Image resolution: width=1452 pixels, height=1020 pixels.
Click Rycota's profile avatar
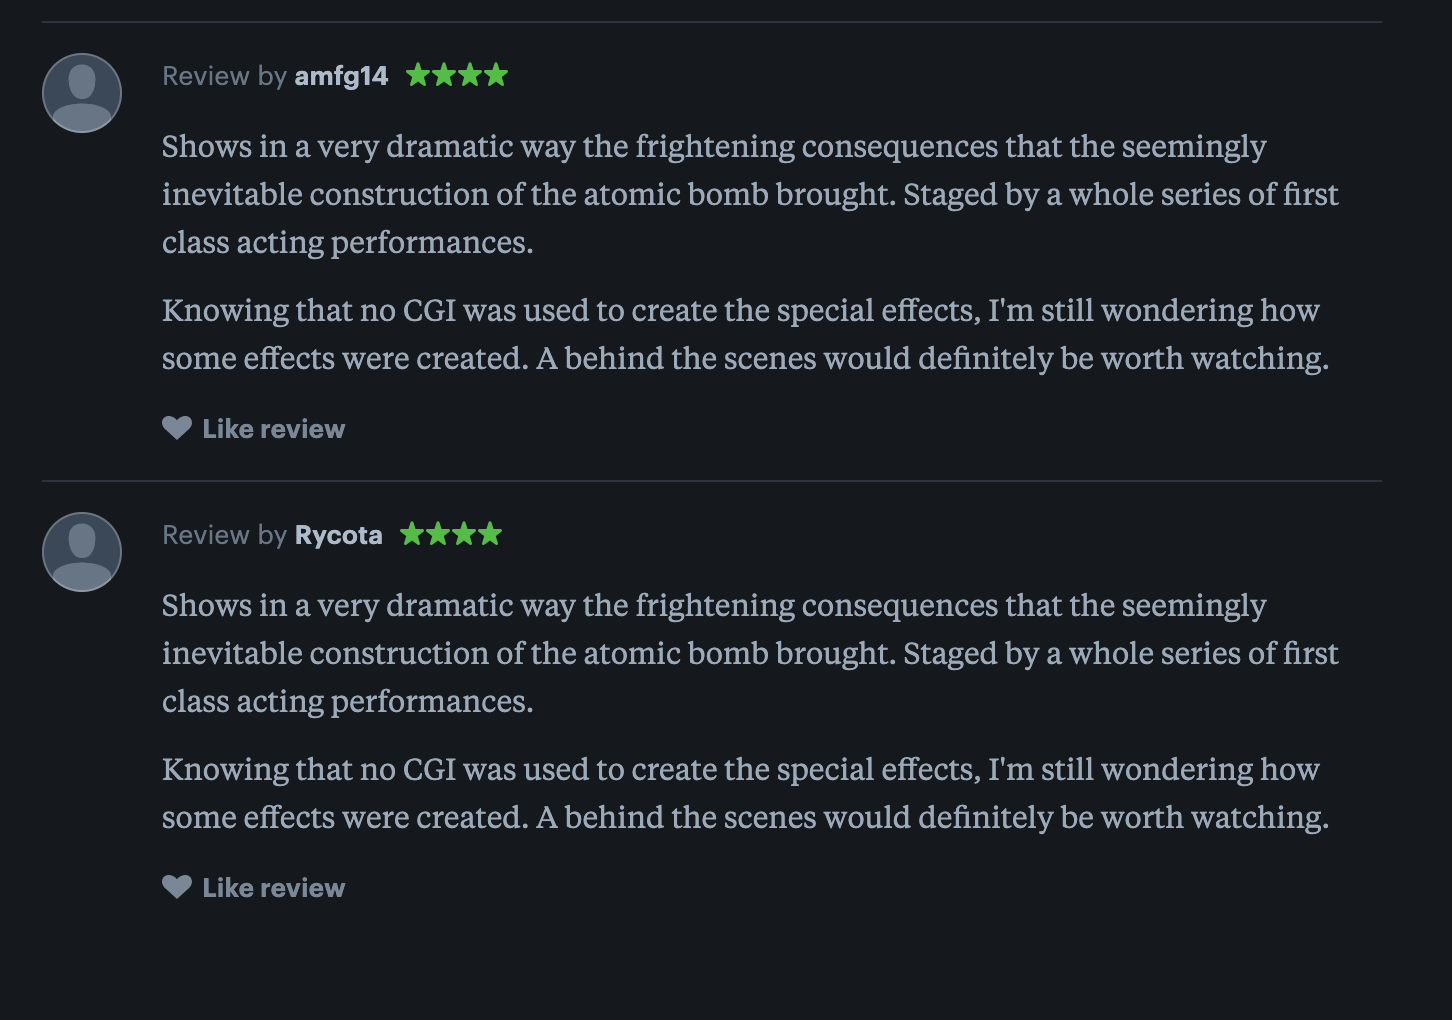(x=81, y=551)
